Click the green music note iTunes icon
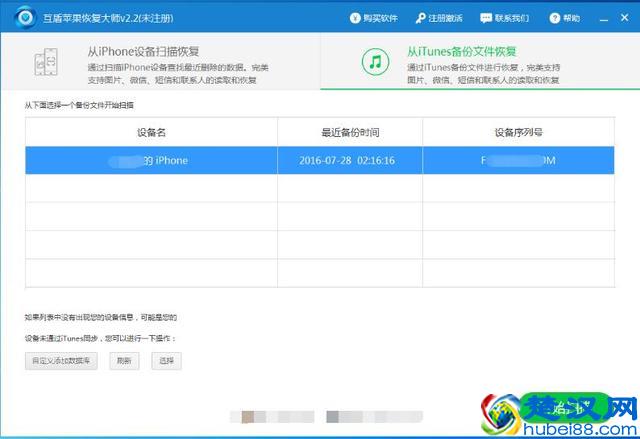 pos(376,62)
